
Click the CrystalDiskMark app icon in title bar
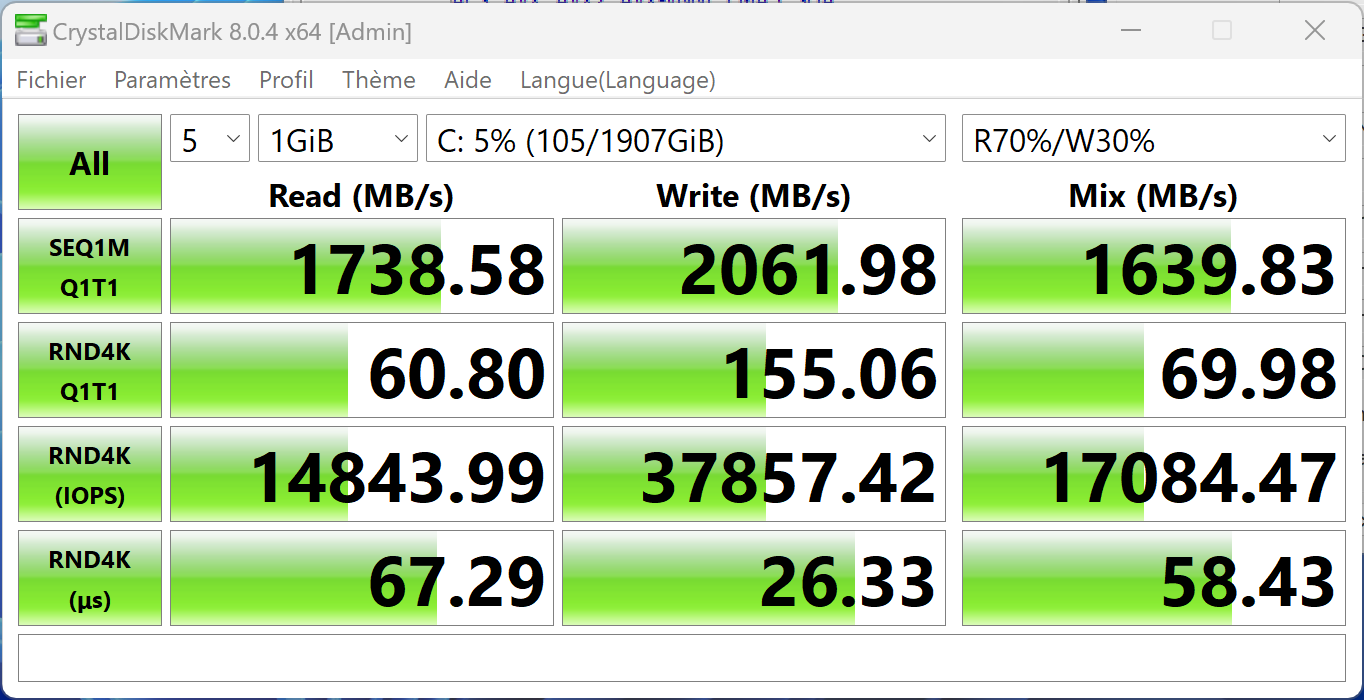coord(30,31)
